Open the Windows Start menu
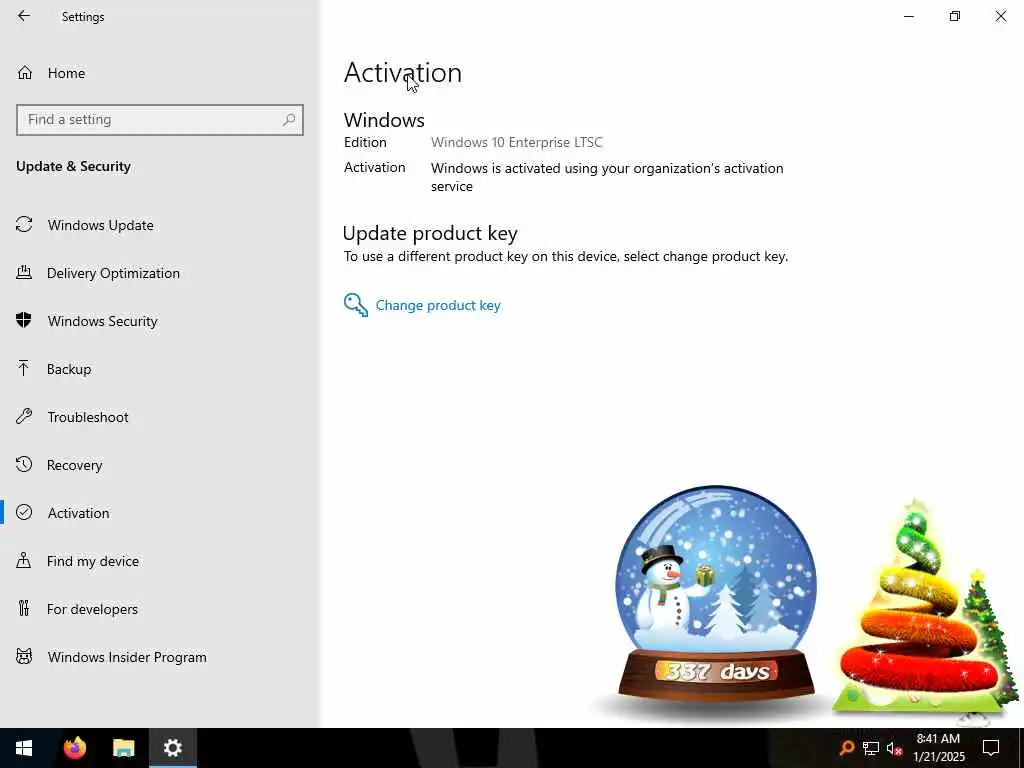Screen dimensions: 1024x768 pyautogui.click(x=24, y=748)
